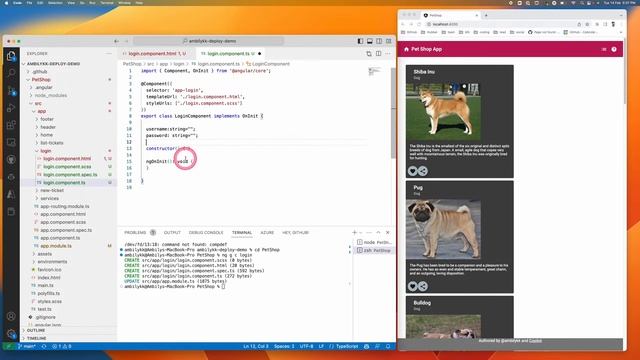Go back with the VS Code navigation arrow
This screenshot has width=640, height=360.
pos(116,41)
